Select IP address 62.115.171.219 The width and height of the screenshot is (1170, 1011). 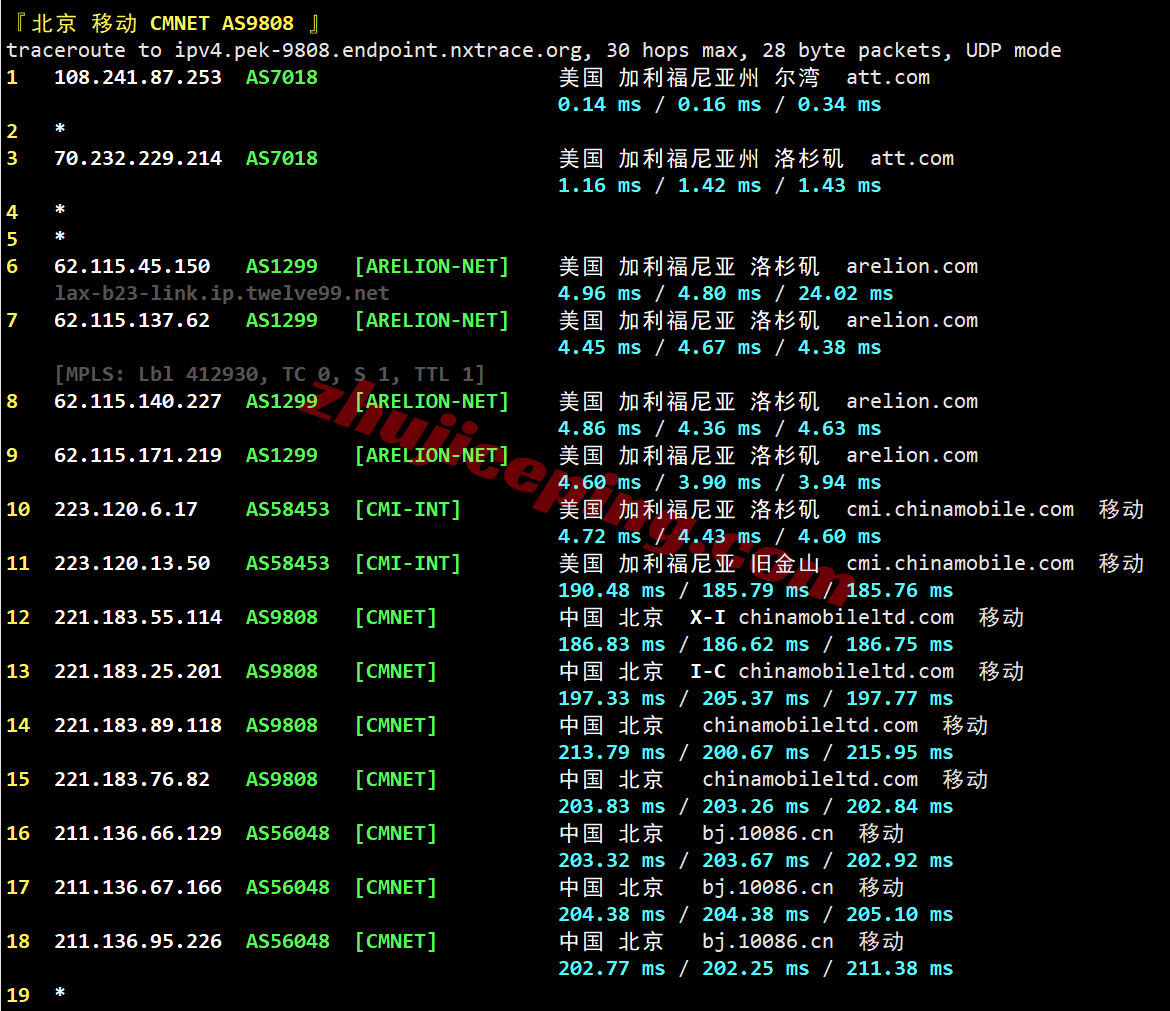138,455
